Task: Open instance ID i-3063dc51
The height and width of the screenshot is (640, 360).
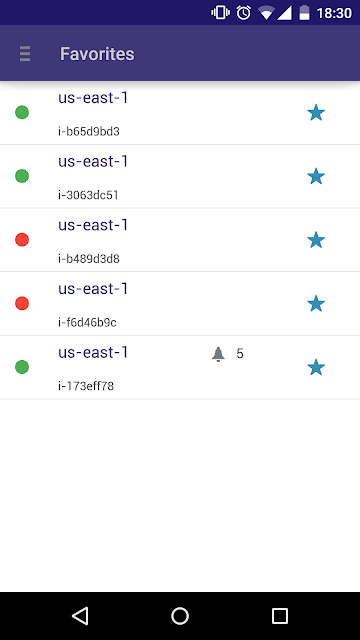Action: point(88,195)
